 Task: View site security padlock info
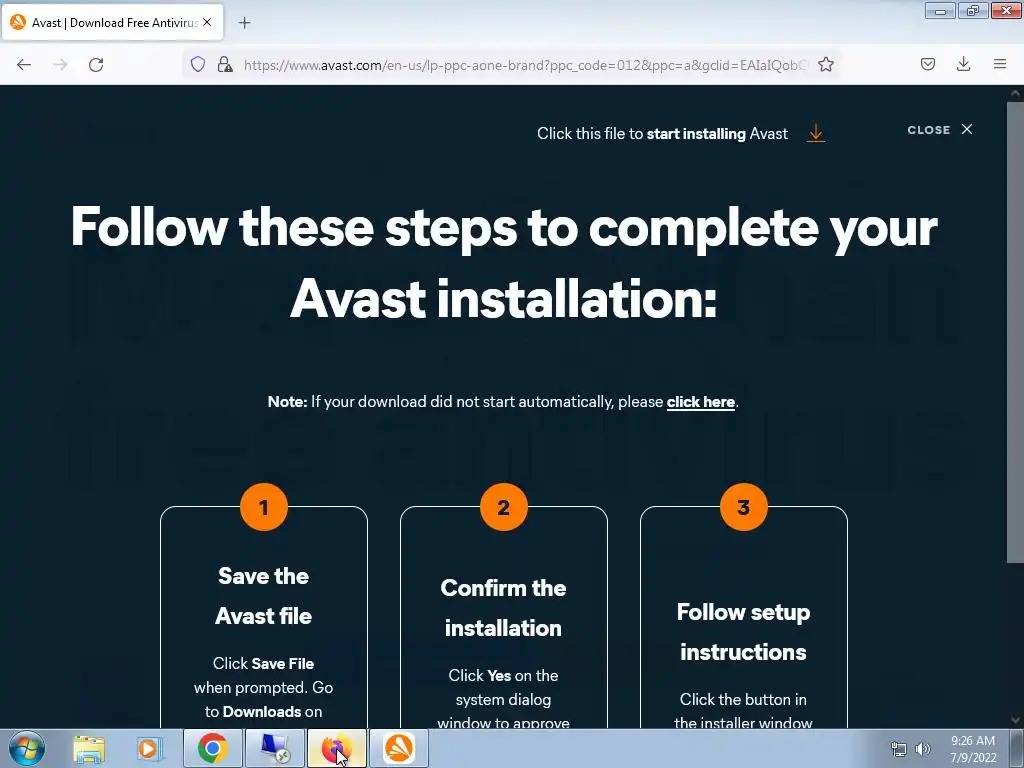[x=225, y=64]
